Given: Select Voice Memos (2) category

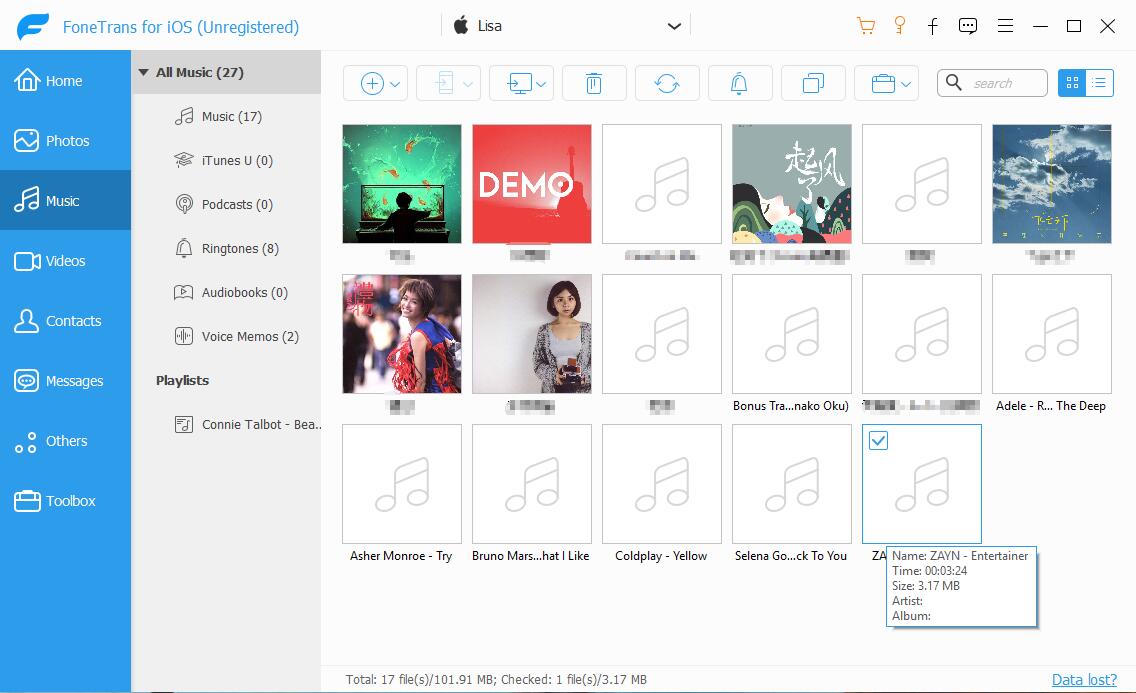Looking at the screenshot, I should [226, 337].
